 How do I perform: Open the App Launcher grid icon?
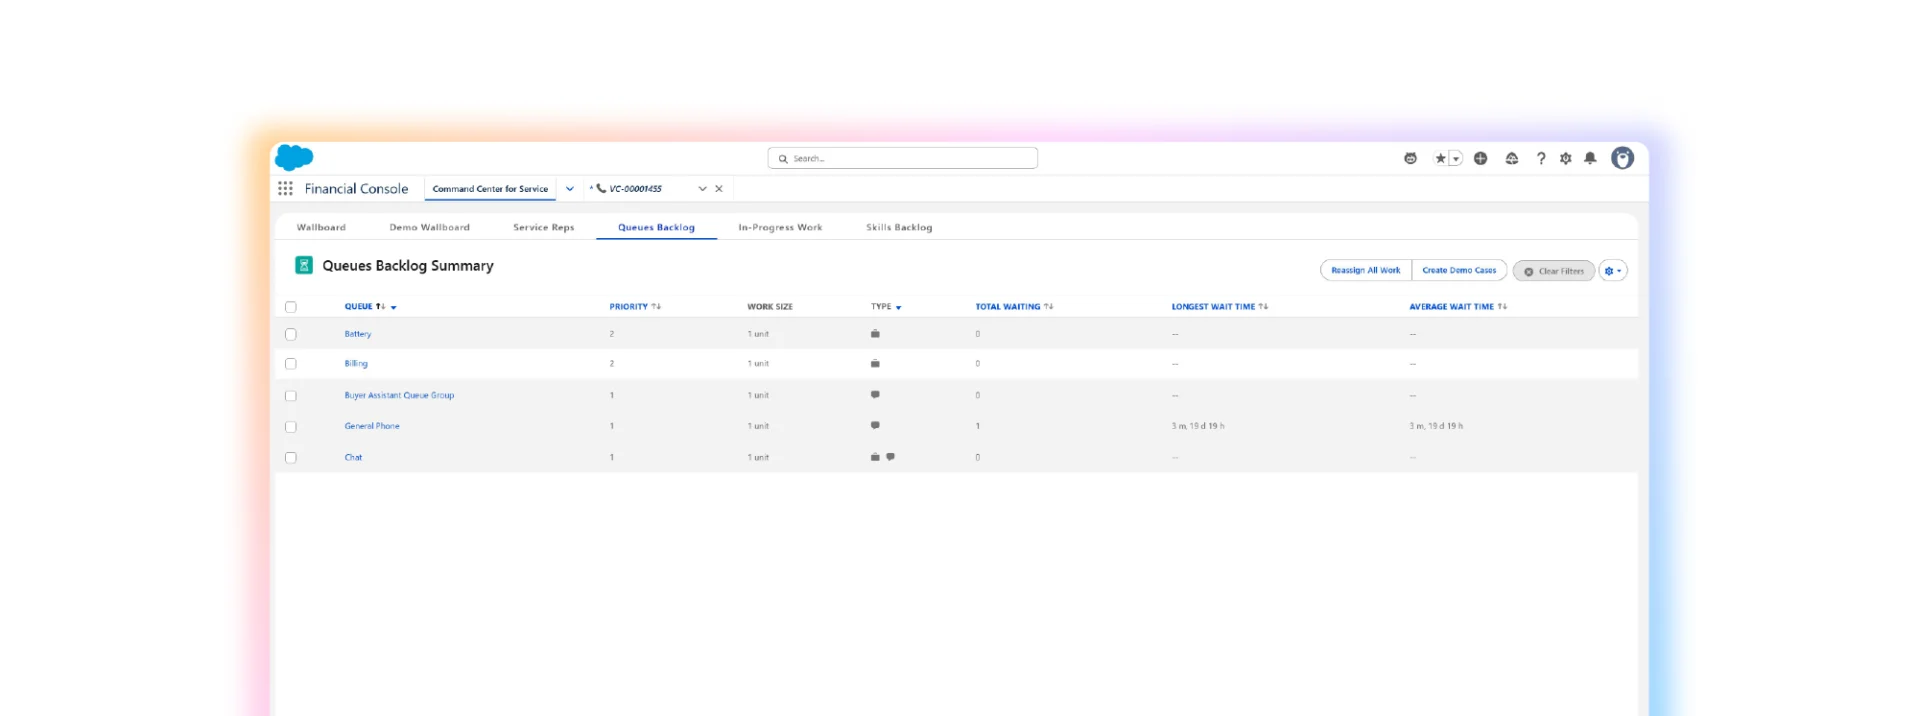(x=285, y=188)
